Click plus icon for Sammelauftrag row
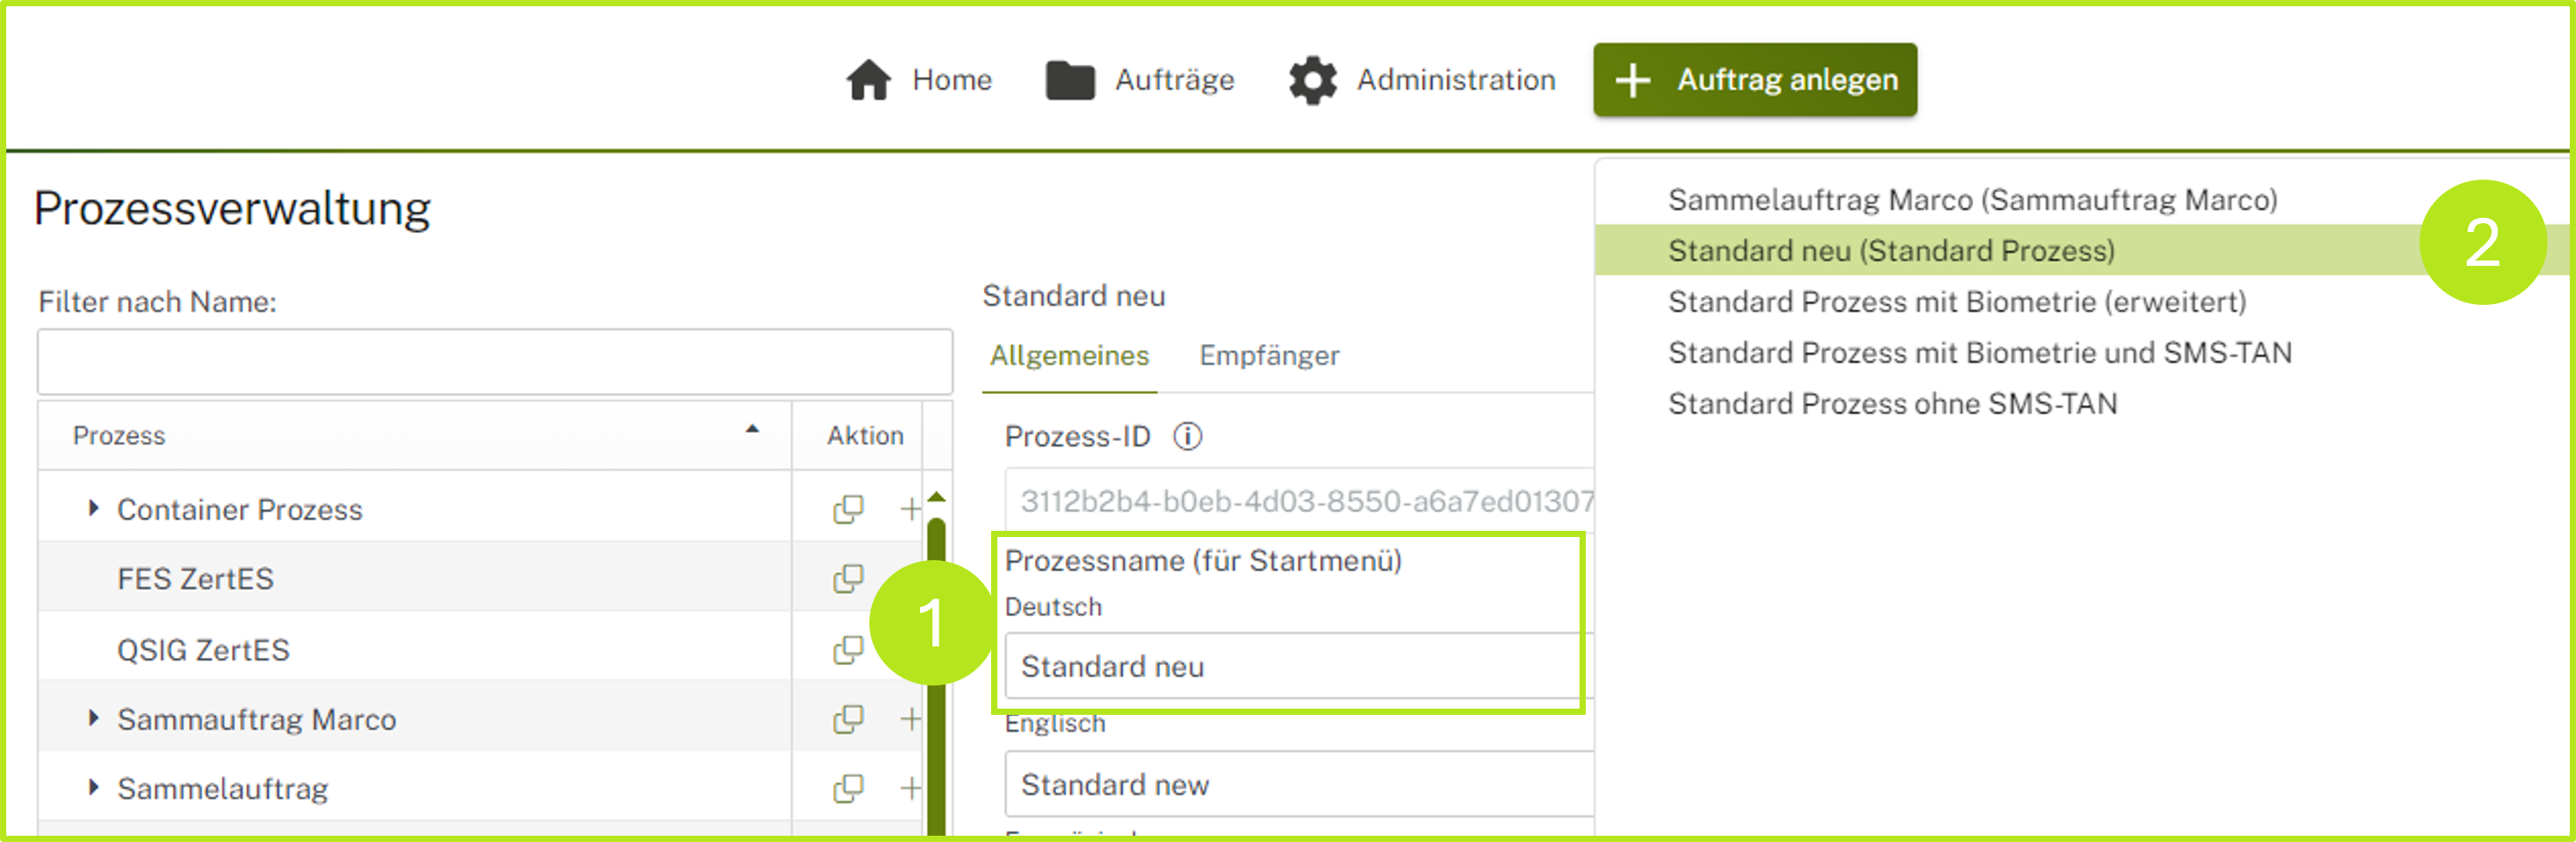The height and width of the screenshot is (842, 2576). [x=910, y=789]
